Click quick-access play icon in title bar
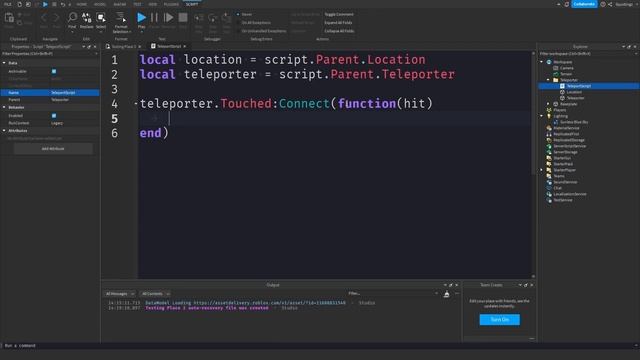Image resolution: width=640 pixels, height=360 pixels. click(x=45, y=4)
